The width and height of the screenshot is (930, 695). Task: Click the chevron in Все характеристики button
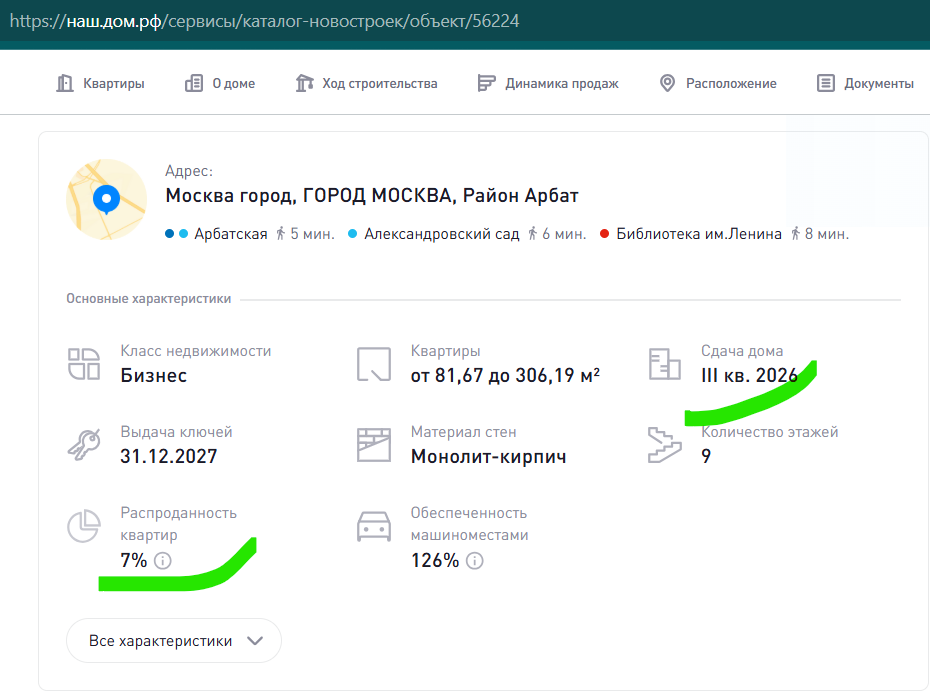click(255, 641)
